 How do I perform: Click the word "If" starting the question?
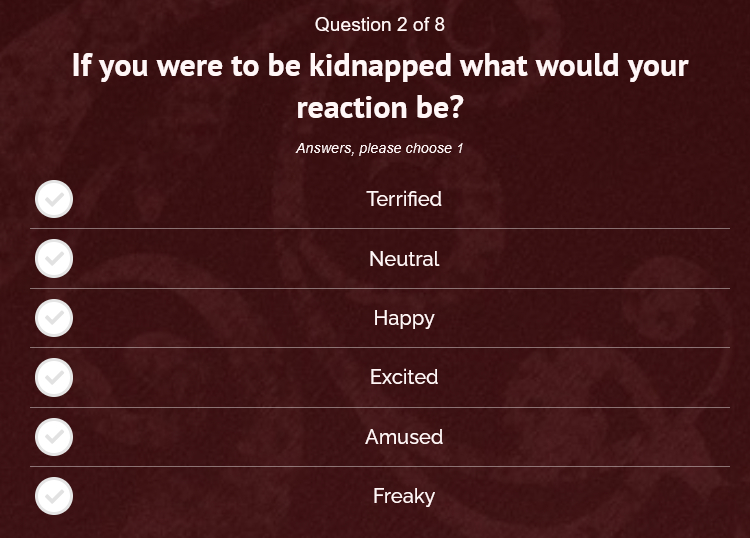coord(81,66)
